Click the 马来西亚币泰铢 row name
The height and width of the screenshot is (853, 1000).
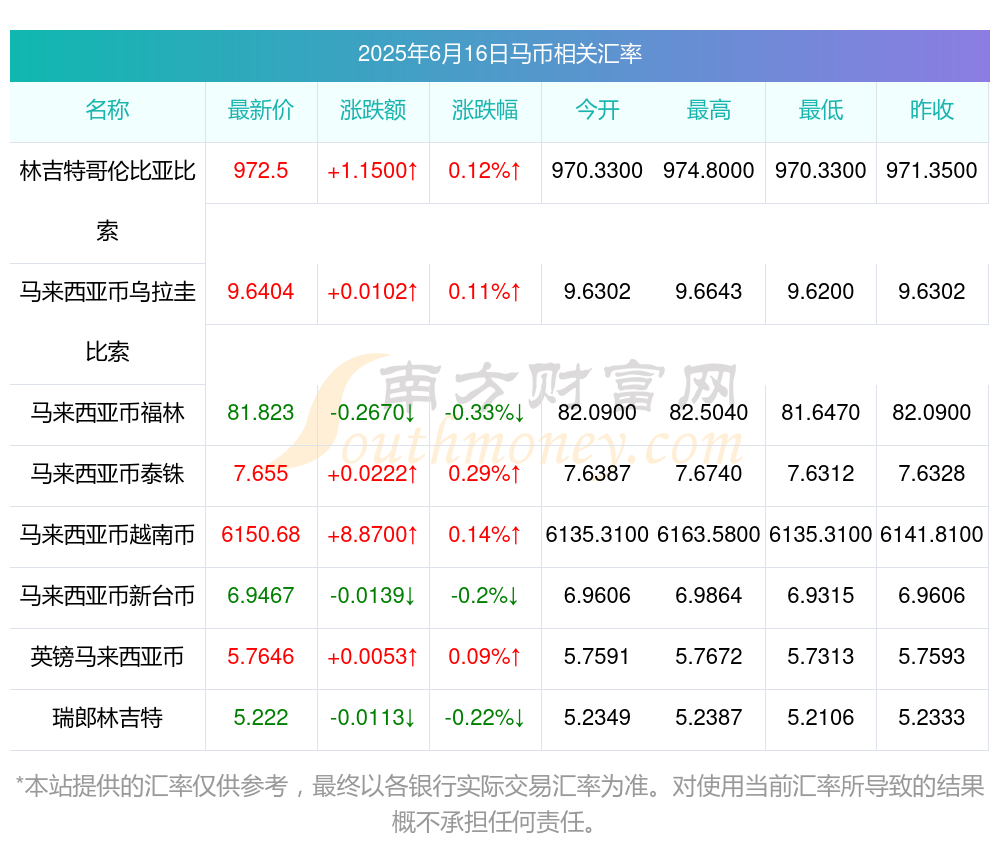tap(107, 474)
